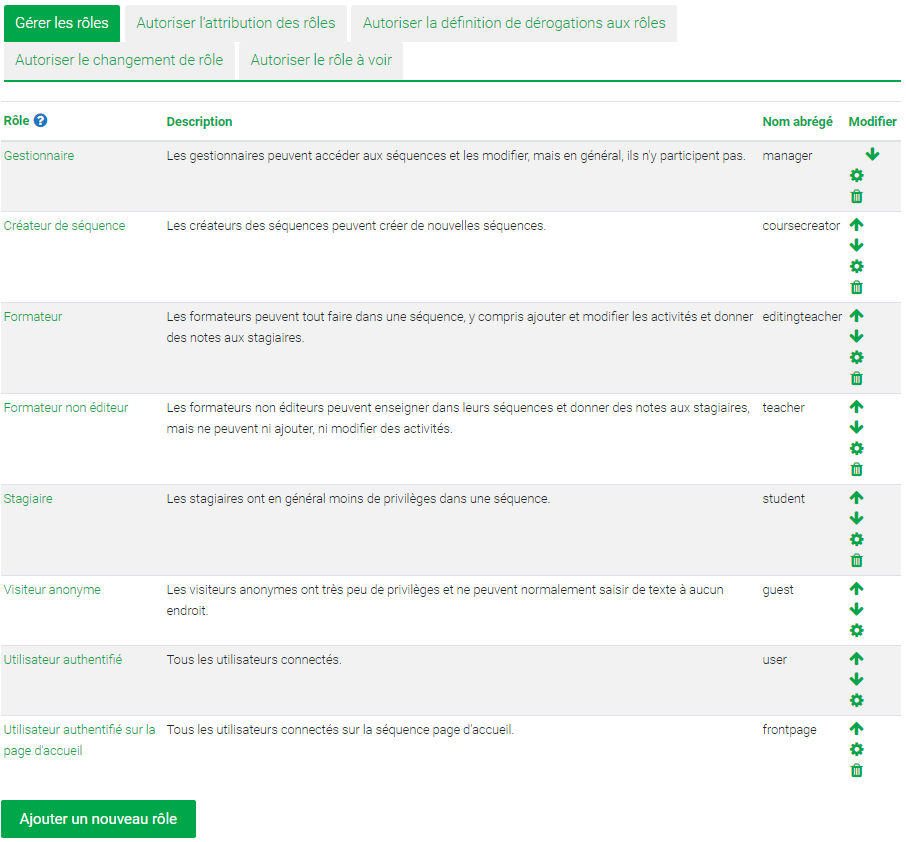Delete the student role
The width and height of the screenshot is (906, 842).
pos(856,561)
